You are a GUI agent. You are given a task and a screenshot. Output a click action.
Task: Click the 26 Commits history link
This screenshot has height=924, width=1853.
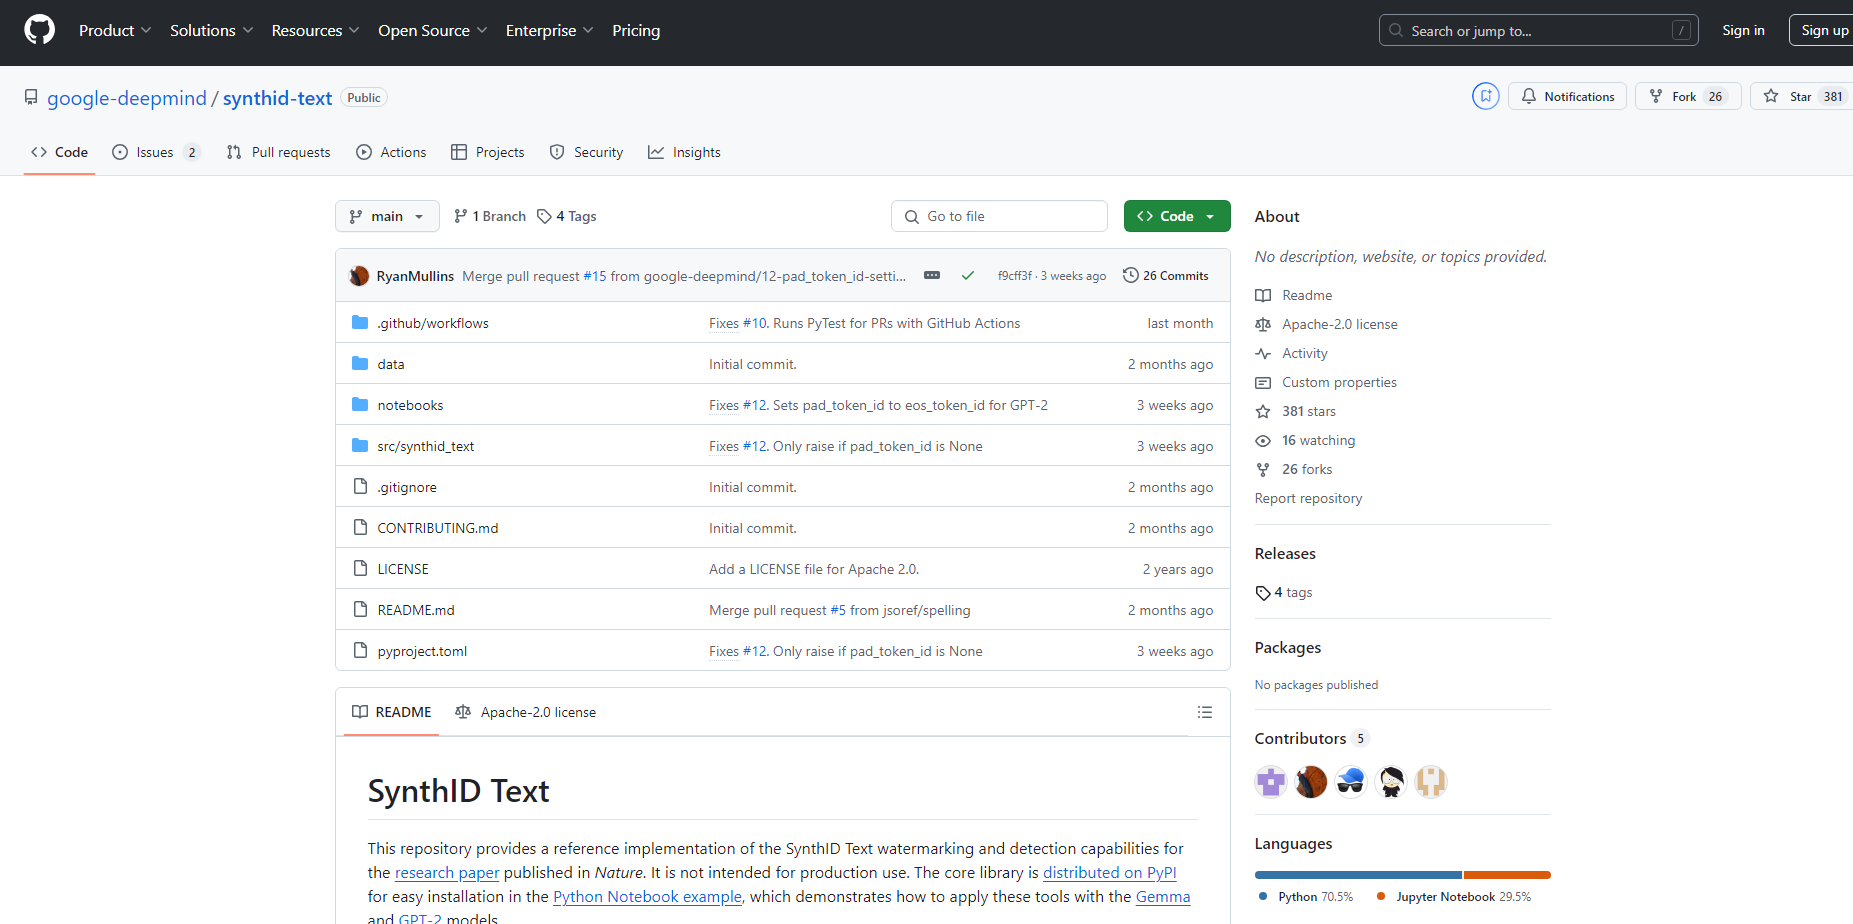[x=1165, y=276]
